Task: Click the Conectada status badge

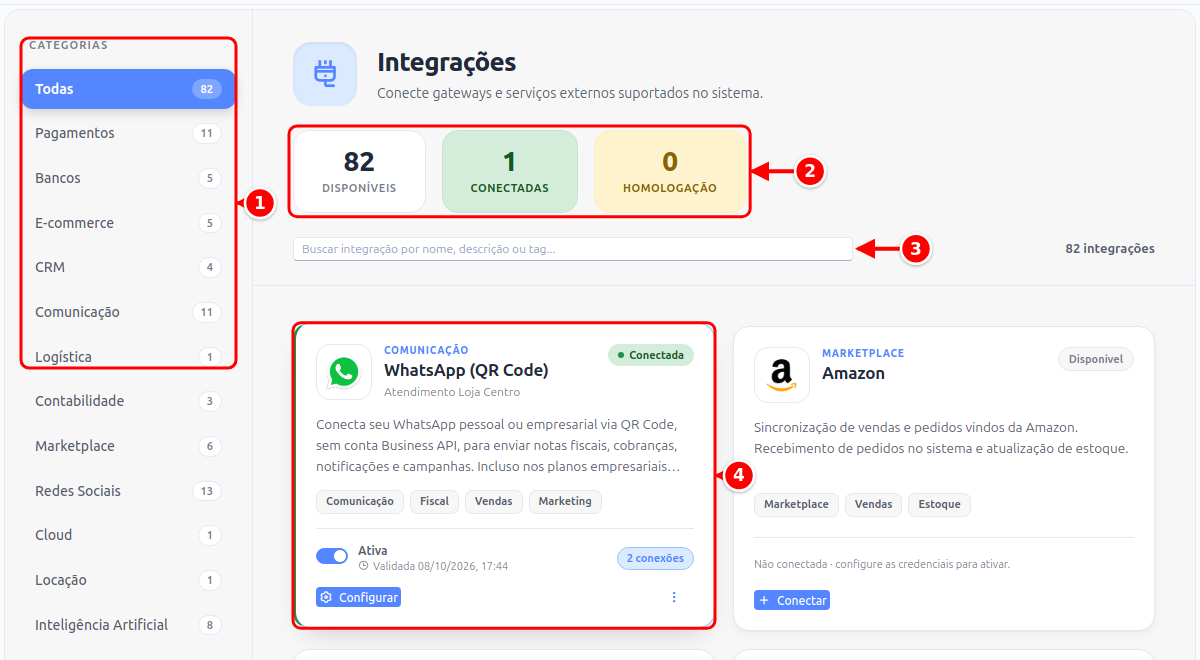Action: [x=650, y=355]
